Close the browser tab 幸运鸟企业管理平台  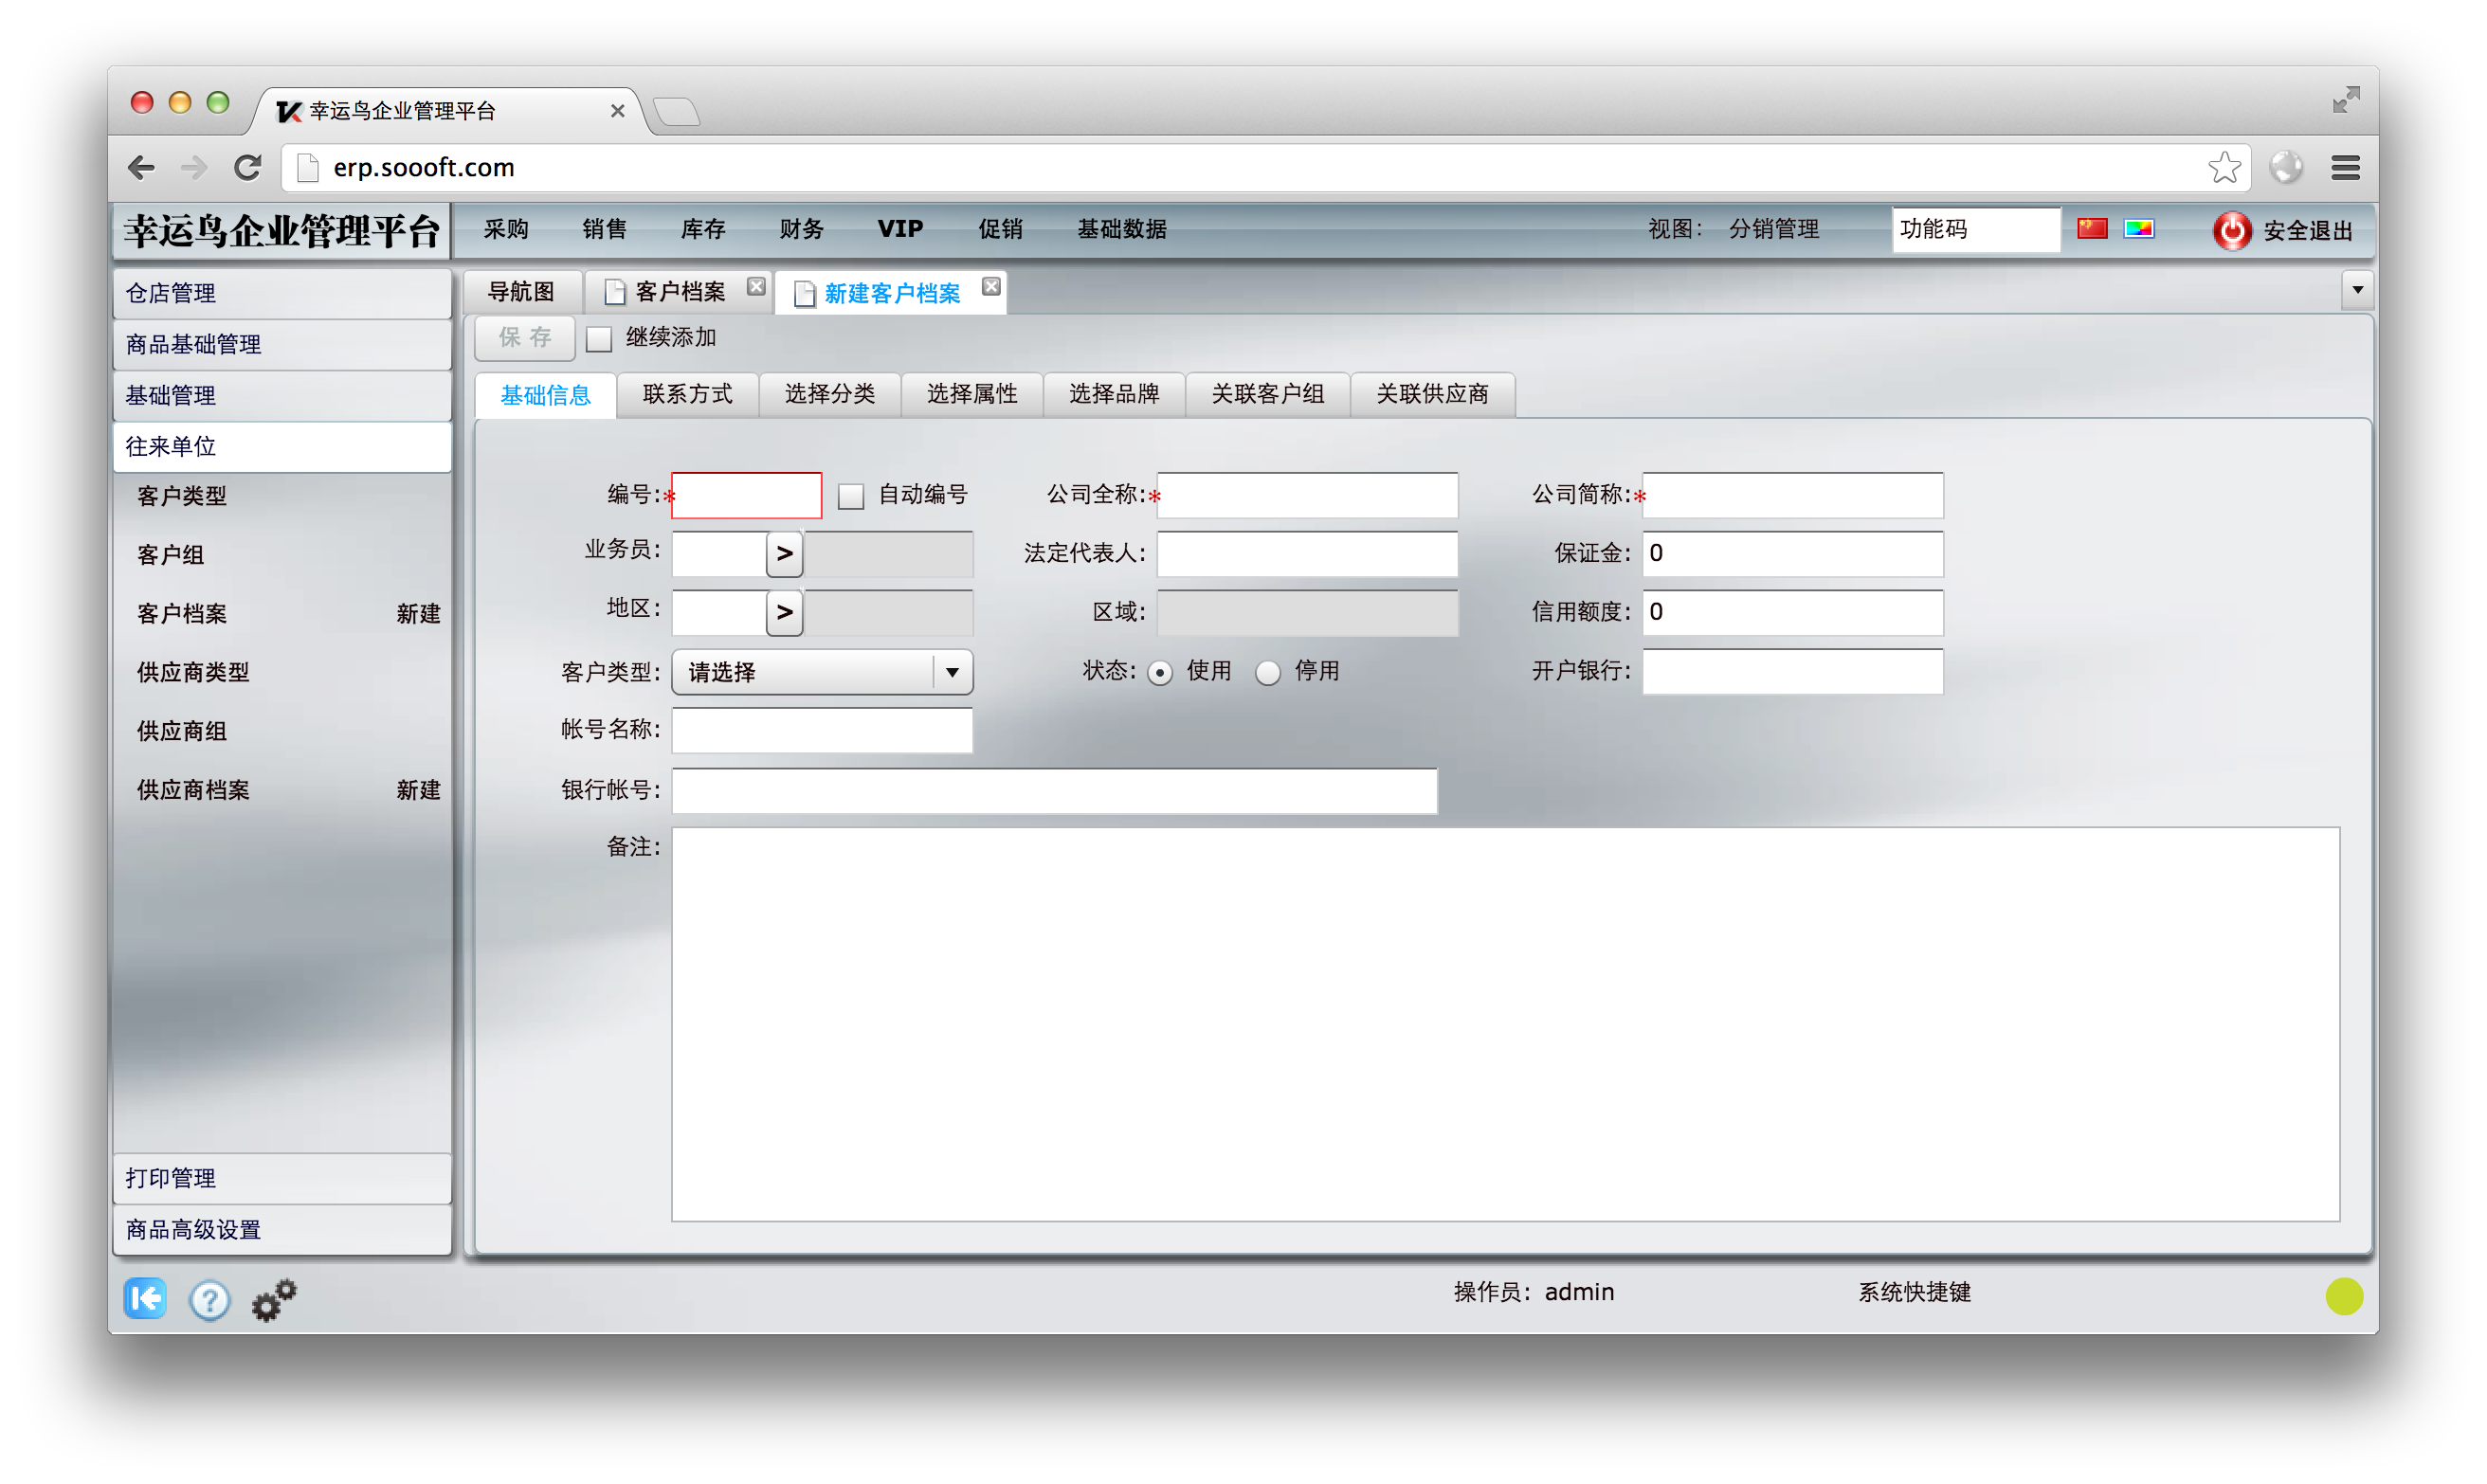617,111
